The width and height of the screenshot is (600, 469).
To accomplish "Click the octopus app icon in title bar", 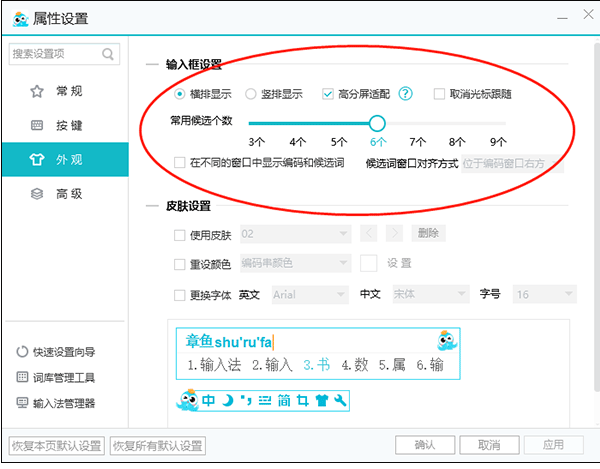I will click(x=20, y=19).
